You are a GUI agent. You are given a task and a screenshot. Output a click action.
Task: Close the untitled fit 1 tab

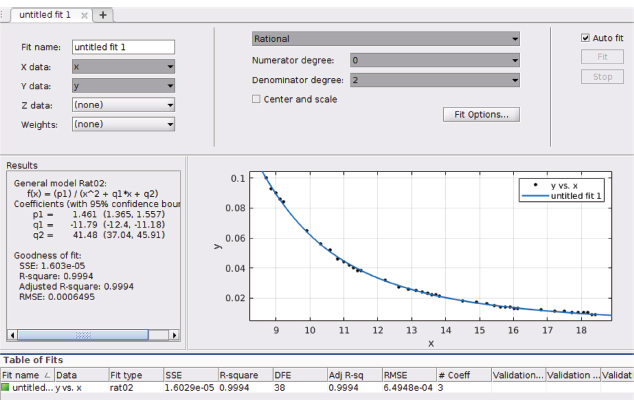click(x=84, y=15)
